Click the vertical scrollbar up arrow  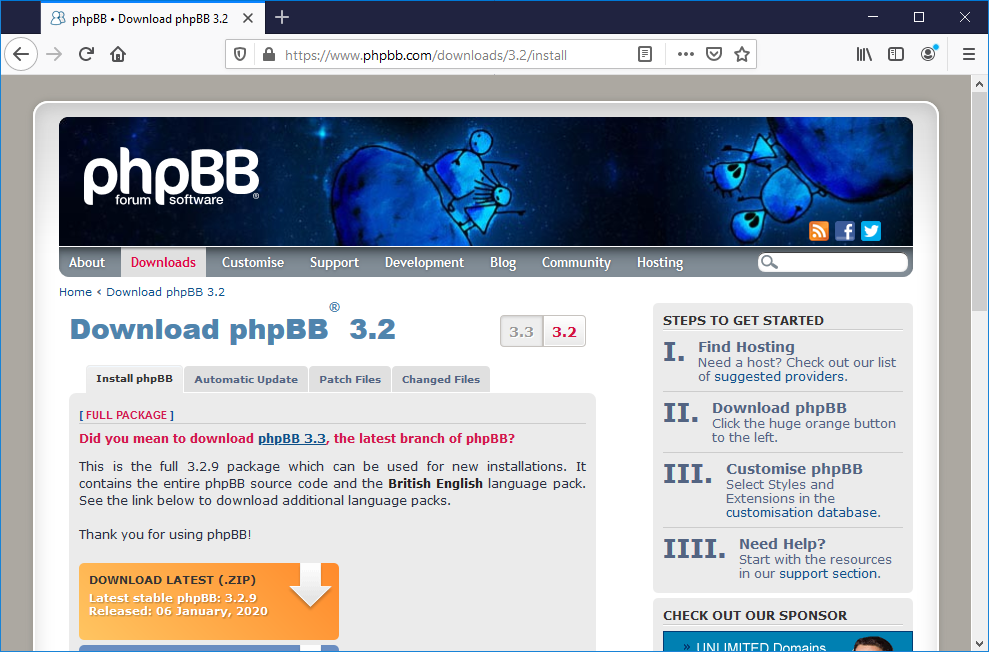(x=979, y=84)
